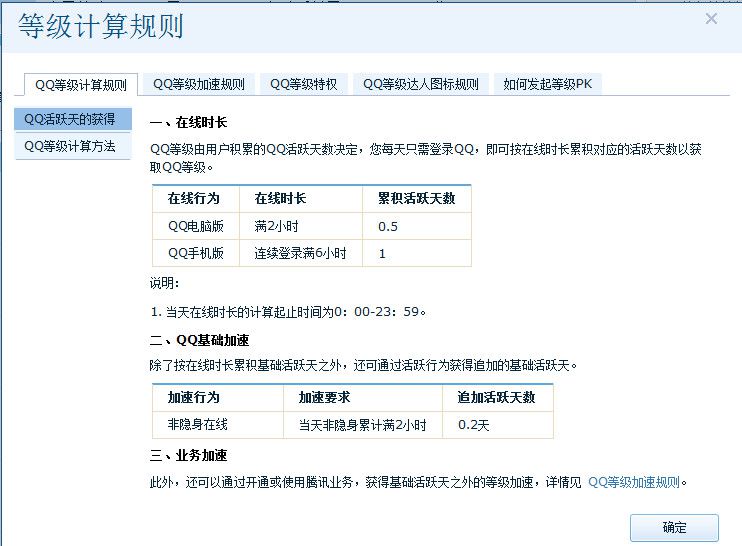742x546 pixels.
Task: Click the 一、在线时长 heading
Action: (x=188, y=123)
